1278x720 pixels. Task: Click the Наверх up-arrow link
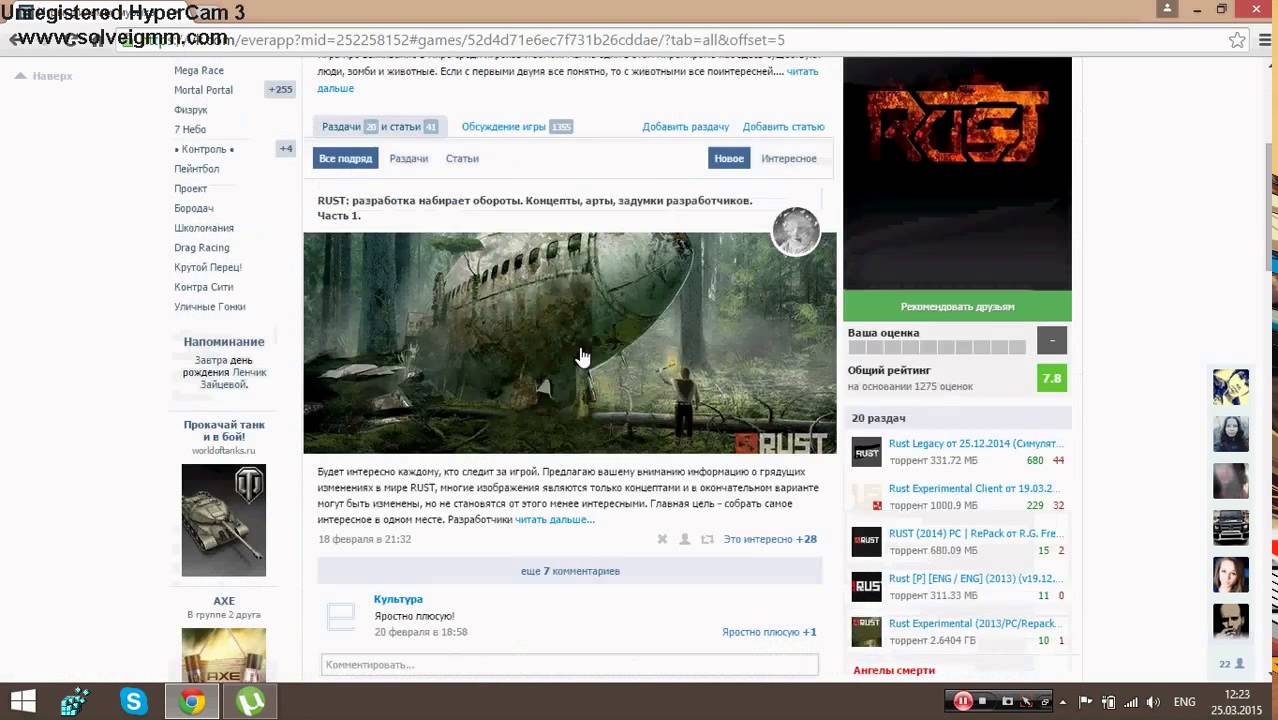coord(44,76)
